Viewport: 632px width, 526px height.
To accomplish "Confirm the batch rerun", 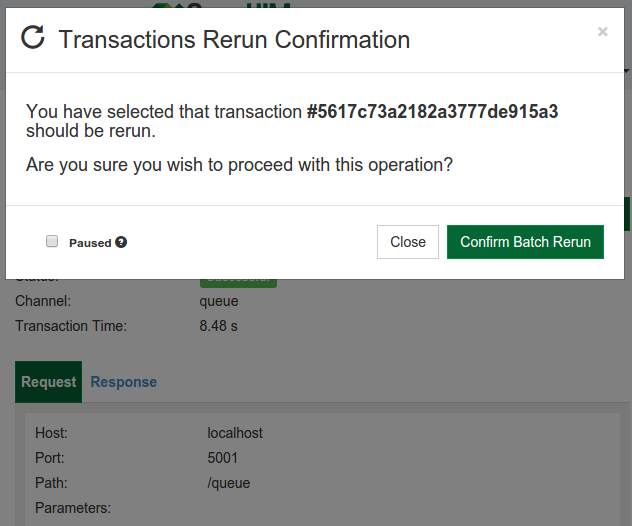I will click(x=525, y=242).
